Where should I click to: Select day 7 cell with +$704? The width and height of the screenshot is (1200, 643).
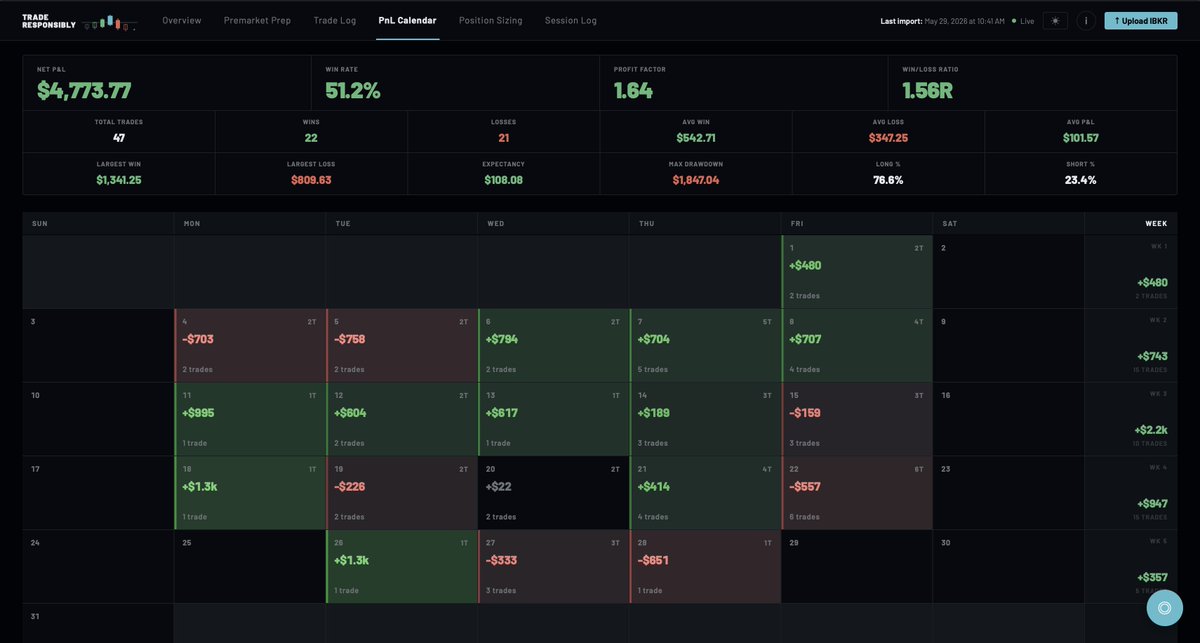[x=705, y=345]
